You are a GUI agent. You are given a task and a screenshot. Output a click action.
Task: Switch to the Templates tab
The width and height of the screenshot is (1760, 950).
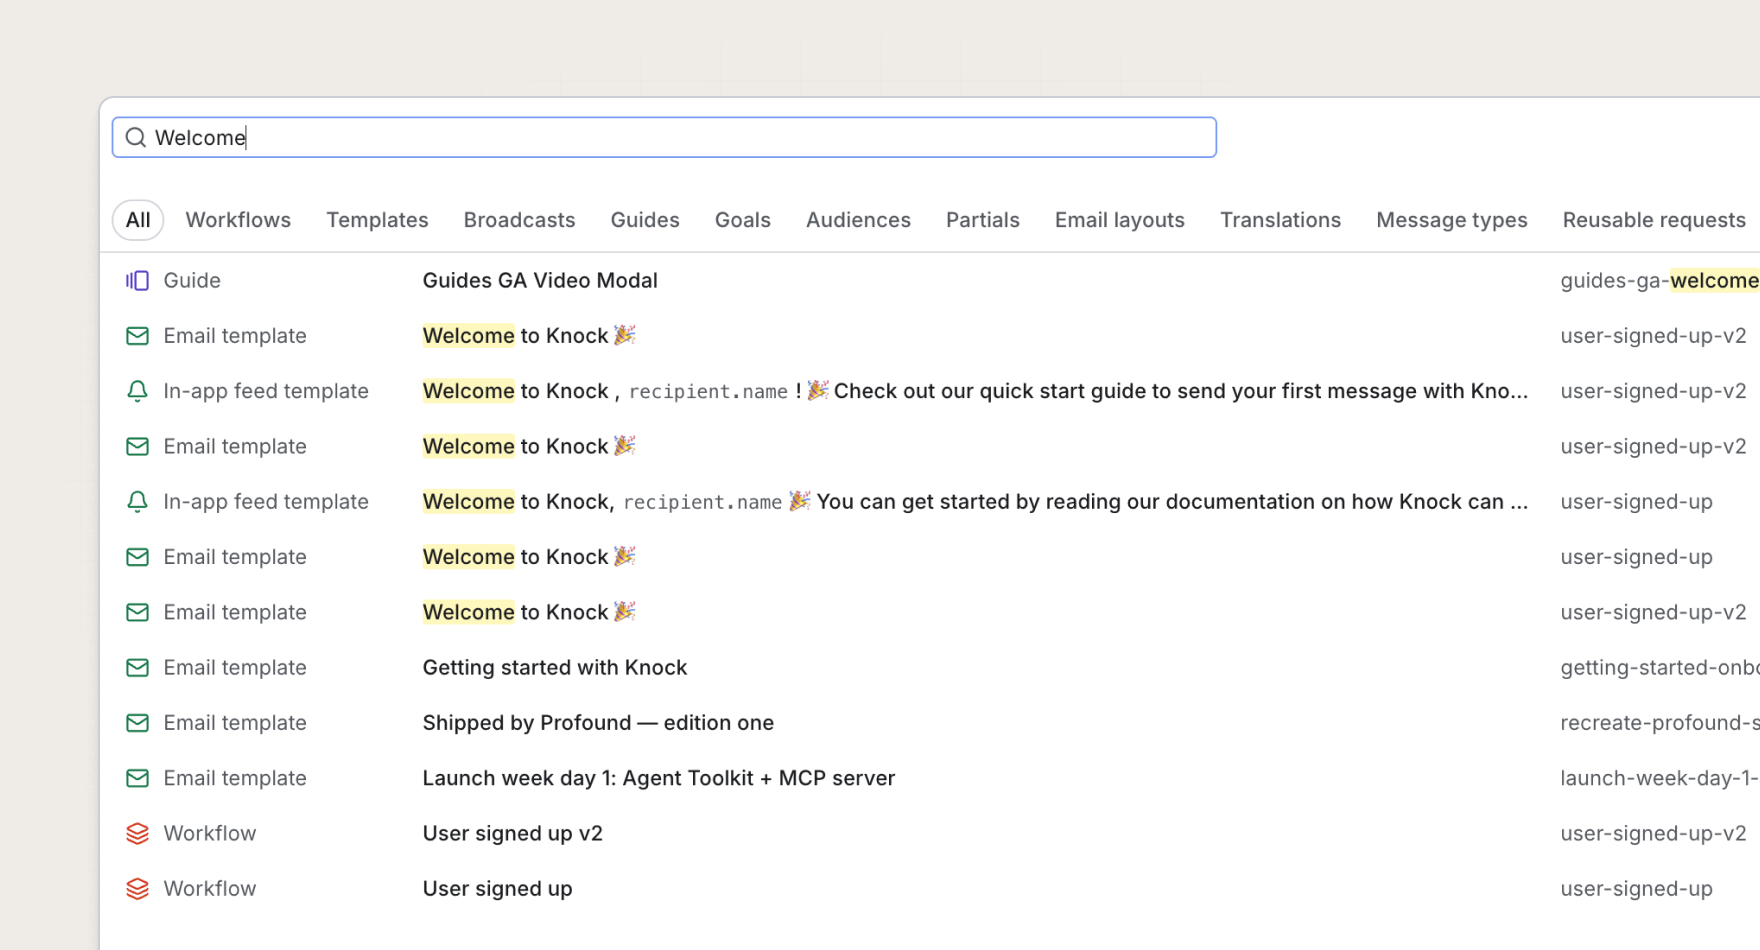[x=377, y=220]
